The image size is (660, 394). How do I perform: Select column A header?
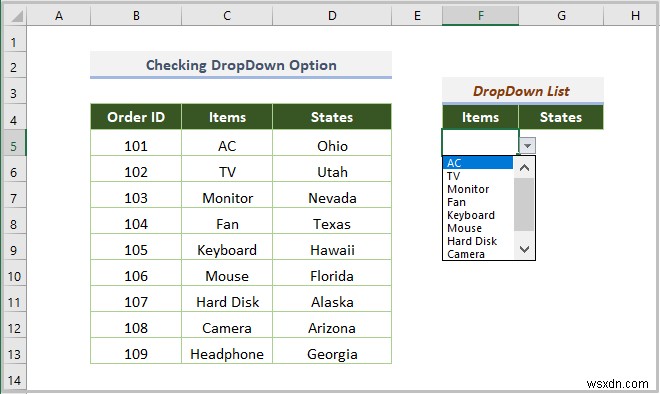[59, 16]
